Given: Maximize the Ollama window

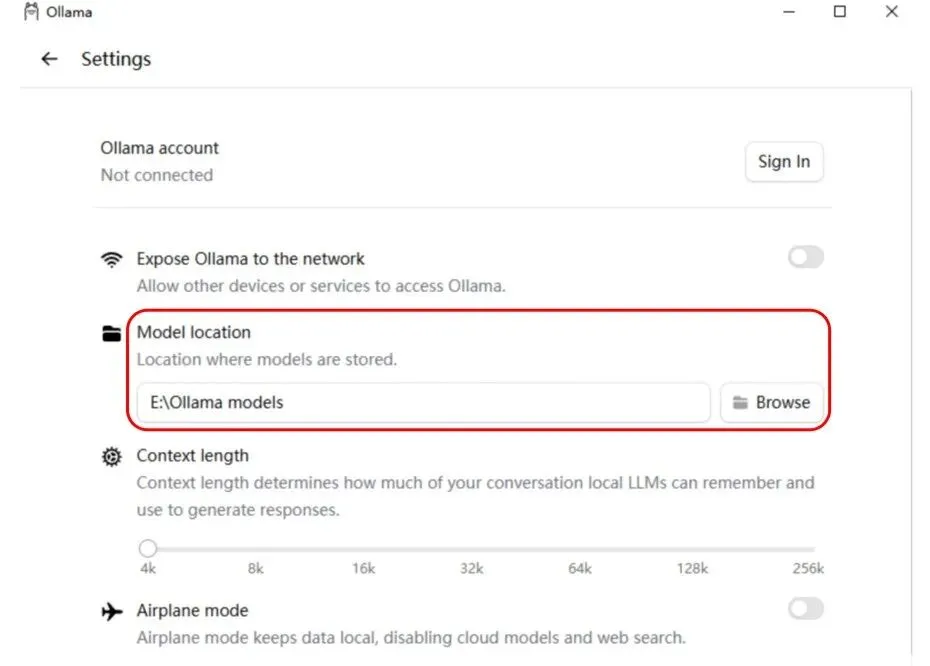Looking at the screenshot, I should click(x=840, y=12).
